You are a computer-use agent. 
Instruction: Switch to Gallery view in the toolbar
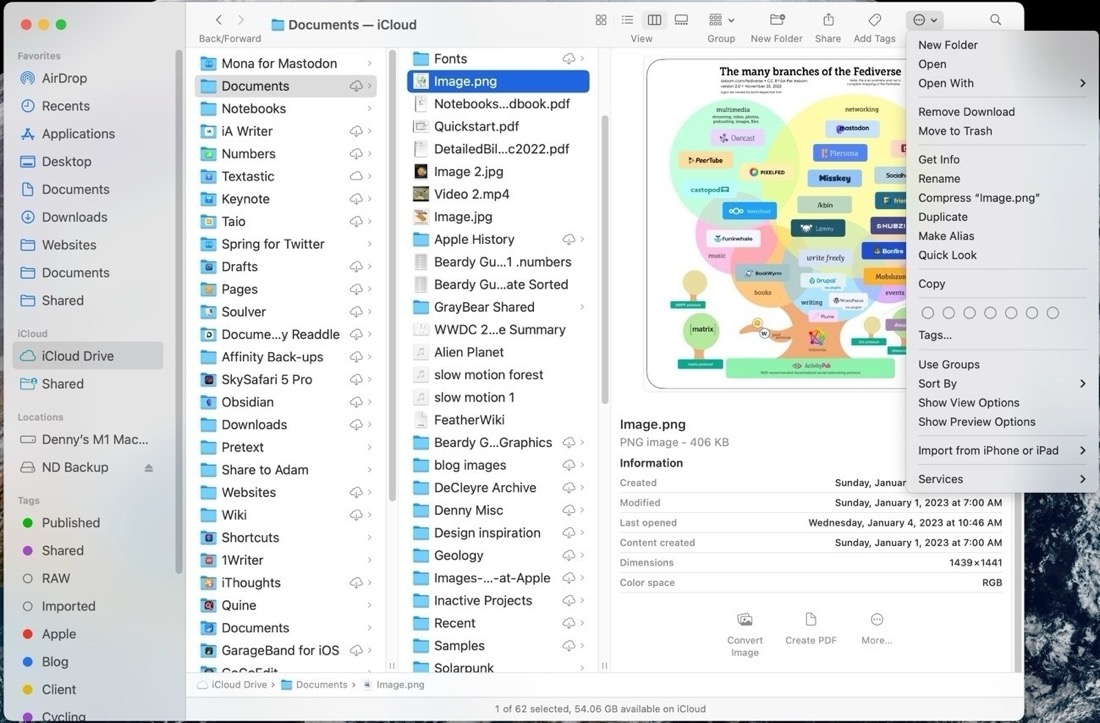point(681,19)
